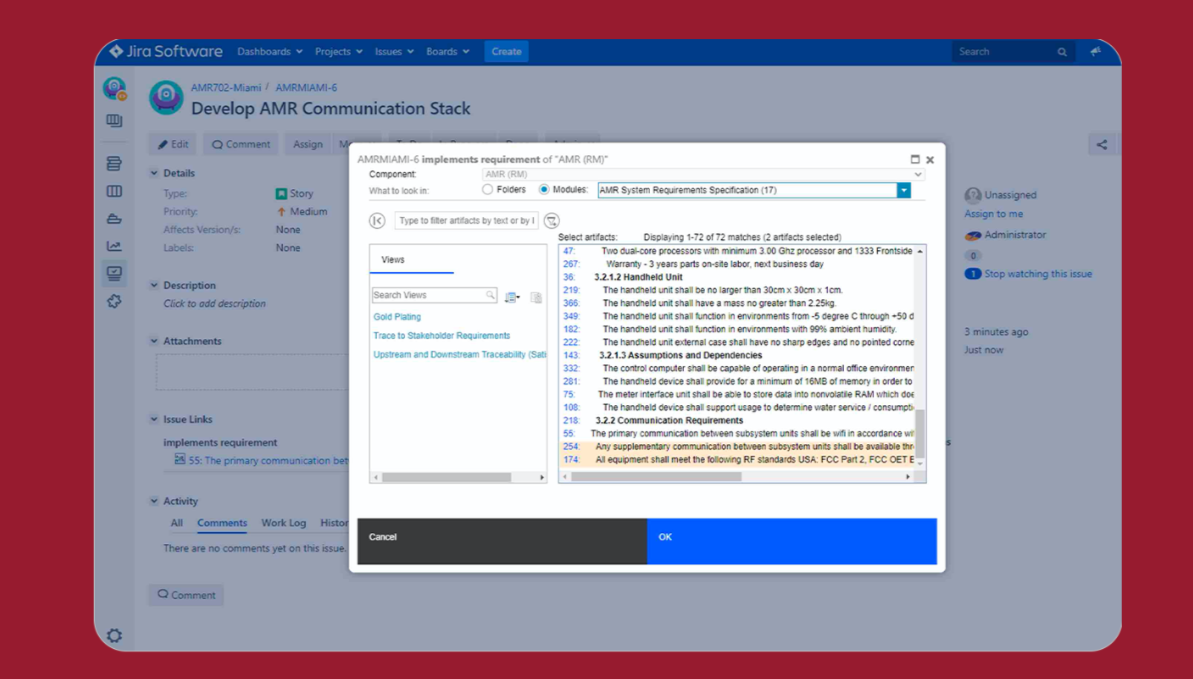Open the Dashboards menu
This screenshot has width=1193, height=679.
[x=270, y=52]
